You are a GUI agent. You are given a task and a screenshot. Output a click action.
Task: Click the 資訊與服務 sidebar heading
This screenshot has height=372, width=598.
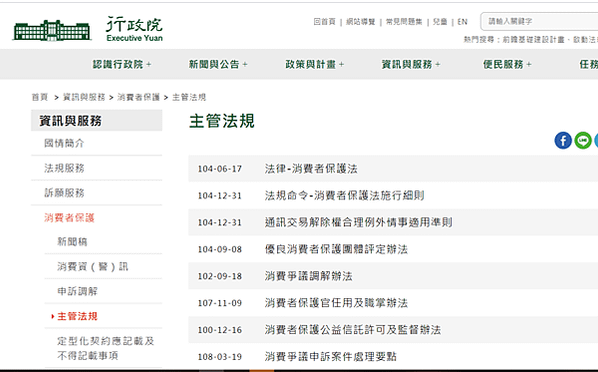(x=96, y=121)
